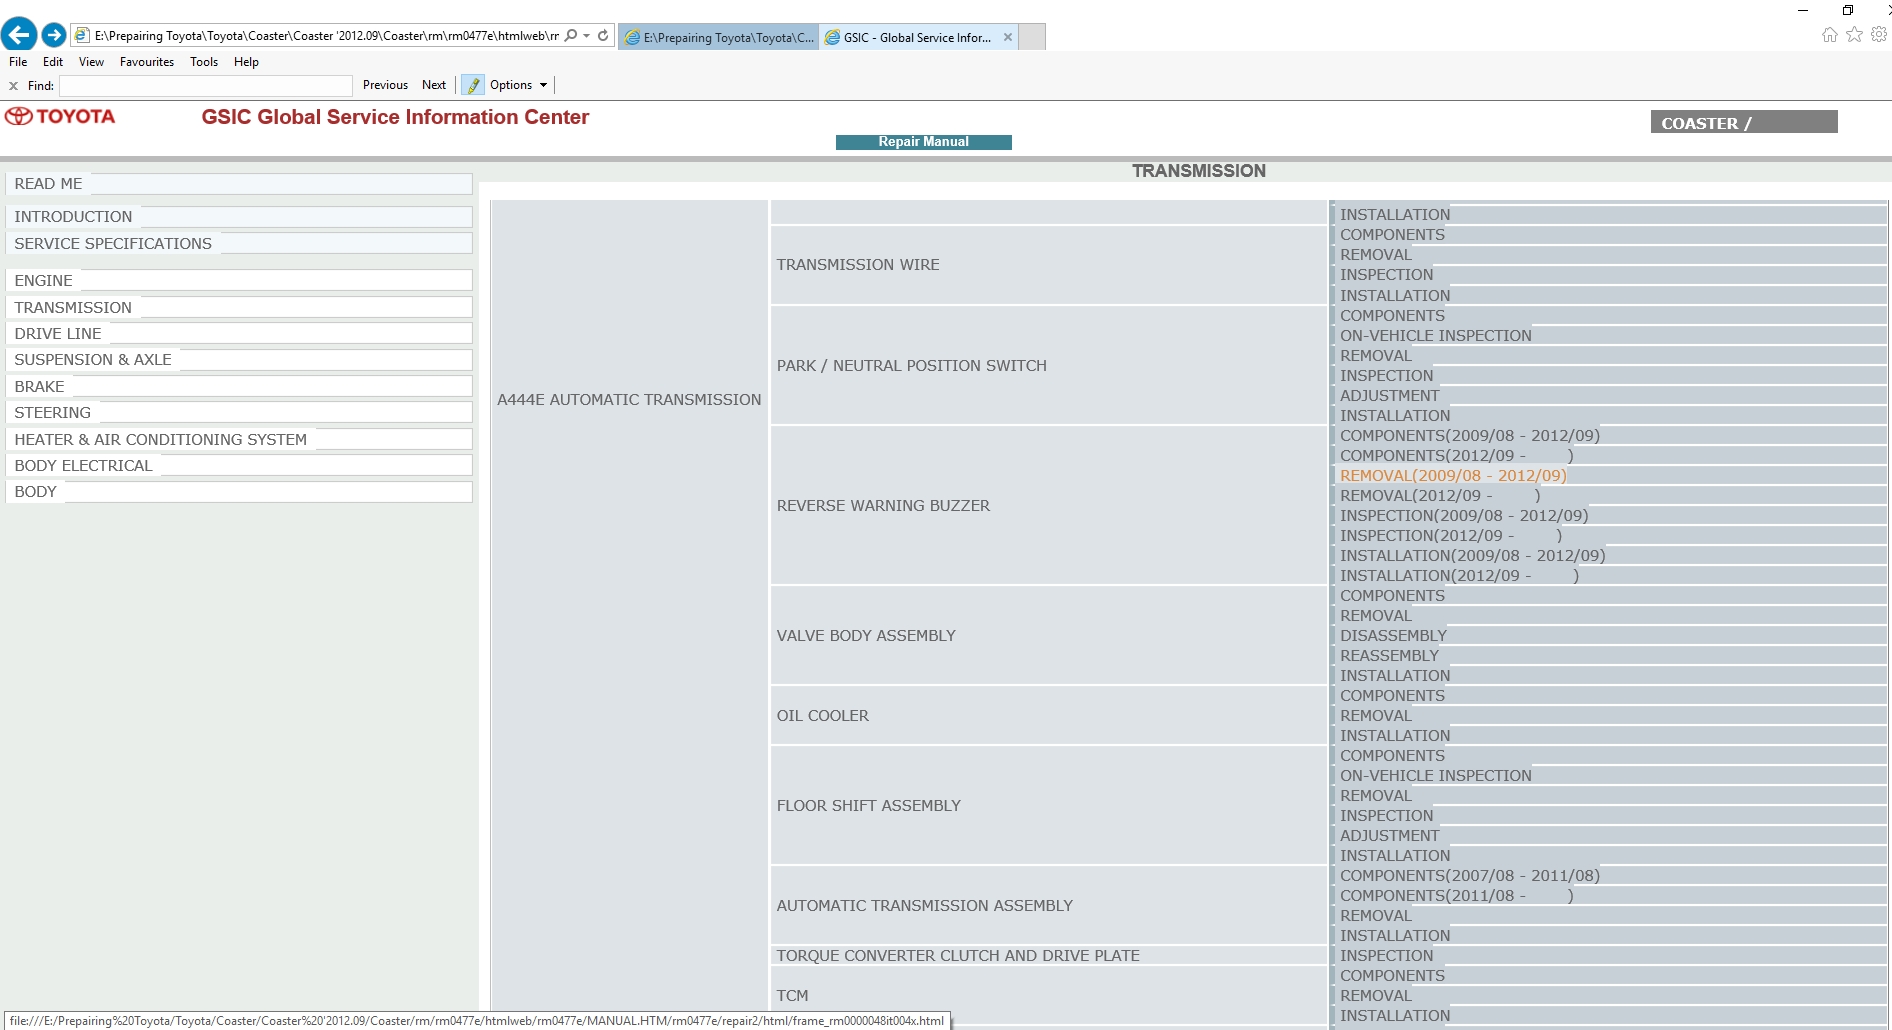Select AUTOMATIC TRANSMISSION ASSEMBLY row
The image size is (1892, 1030).
(x=1049, y=905)
